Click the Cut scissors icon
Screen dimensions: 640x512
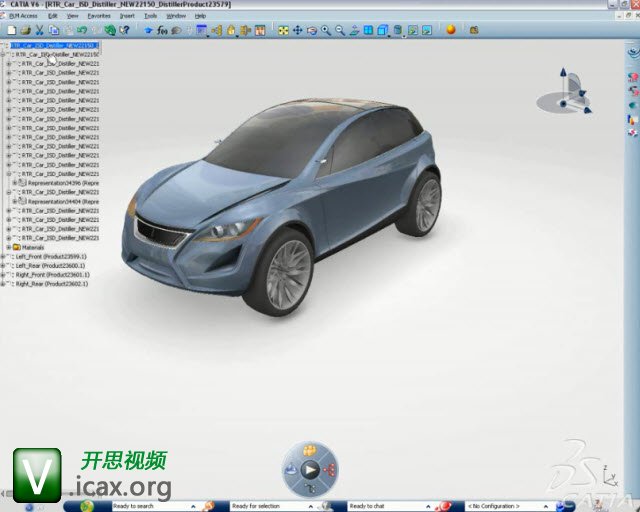[x=39, y=30]
